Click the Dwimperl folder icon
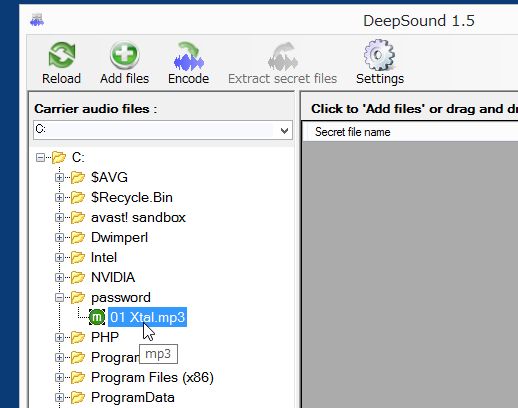The image size is (518, 408). [78, 237]
